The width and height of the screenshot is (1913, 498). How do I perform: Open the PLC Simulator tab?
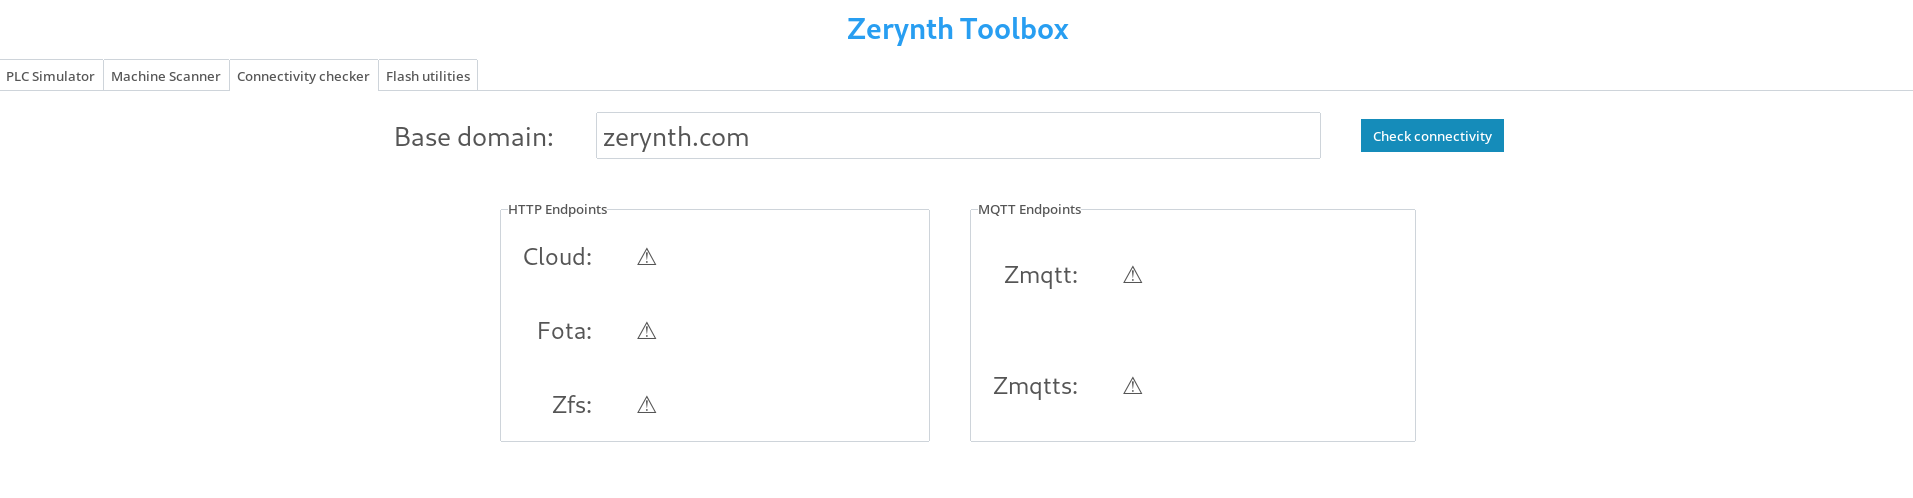[x=50, y=76]
